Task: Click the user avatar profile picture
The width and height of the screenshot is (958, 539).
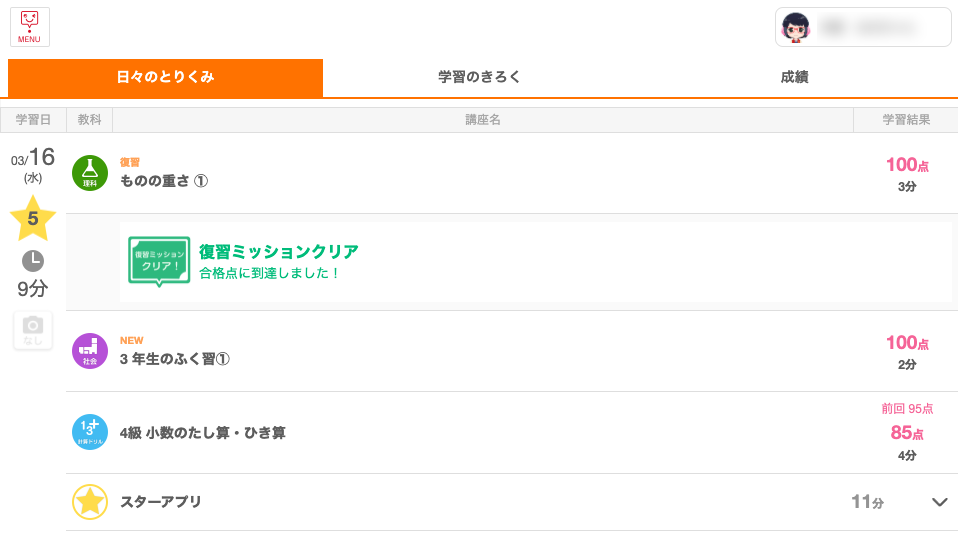Action: point(796,28)
